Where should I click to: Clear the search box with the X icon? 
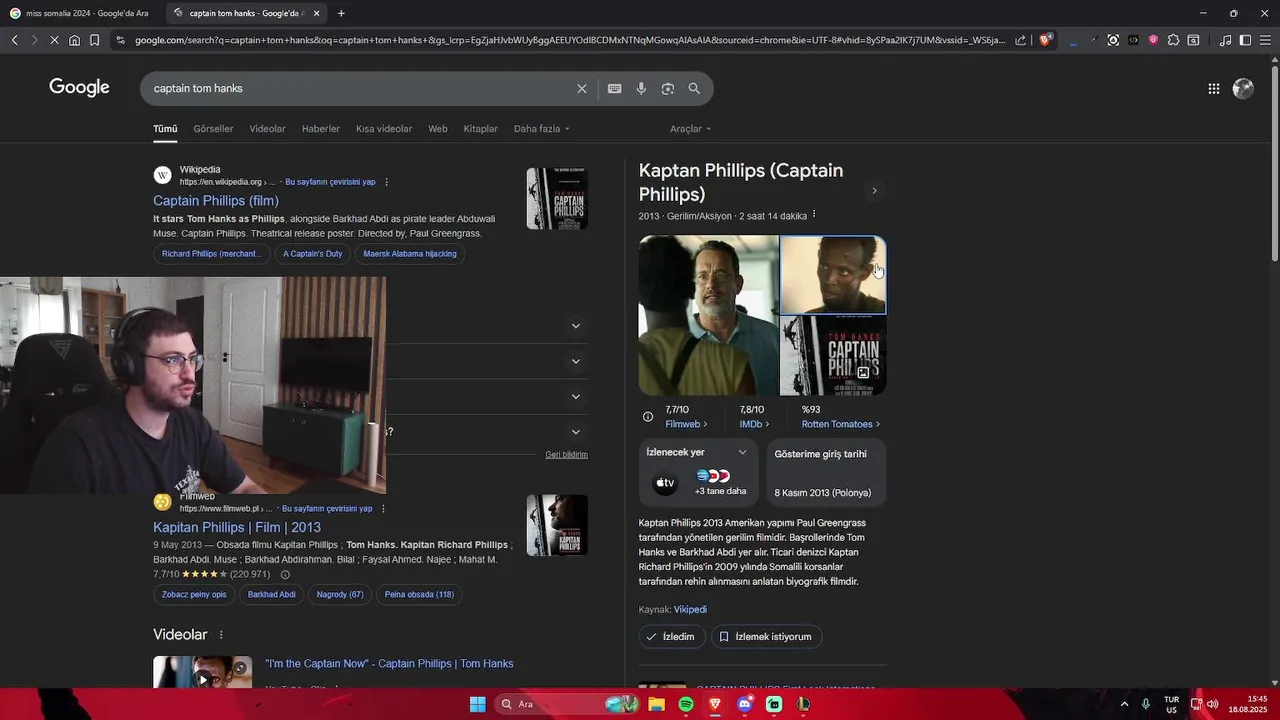click(582, 88)
